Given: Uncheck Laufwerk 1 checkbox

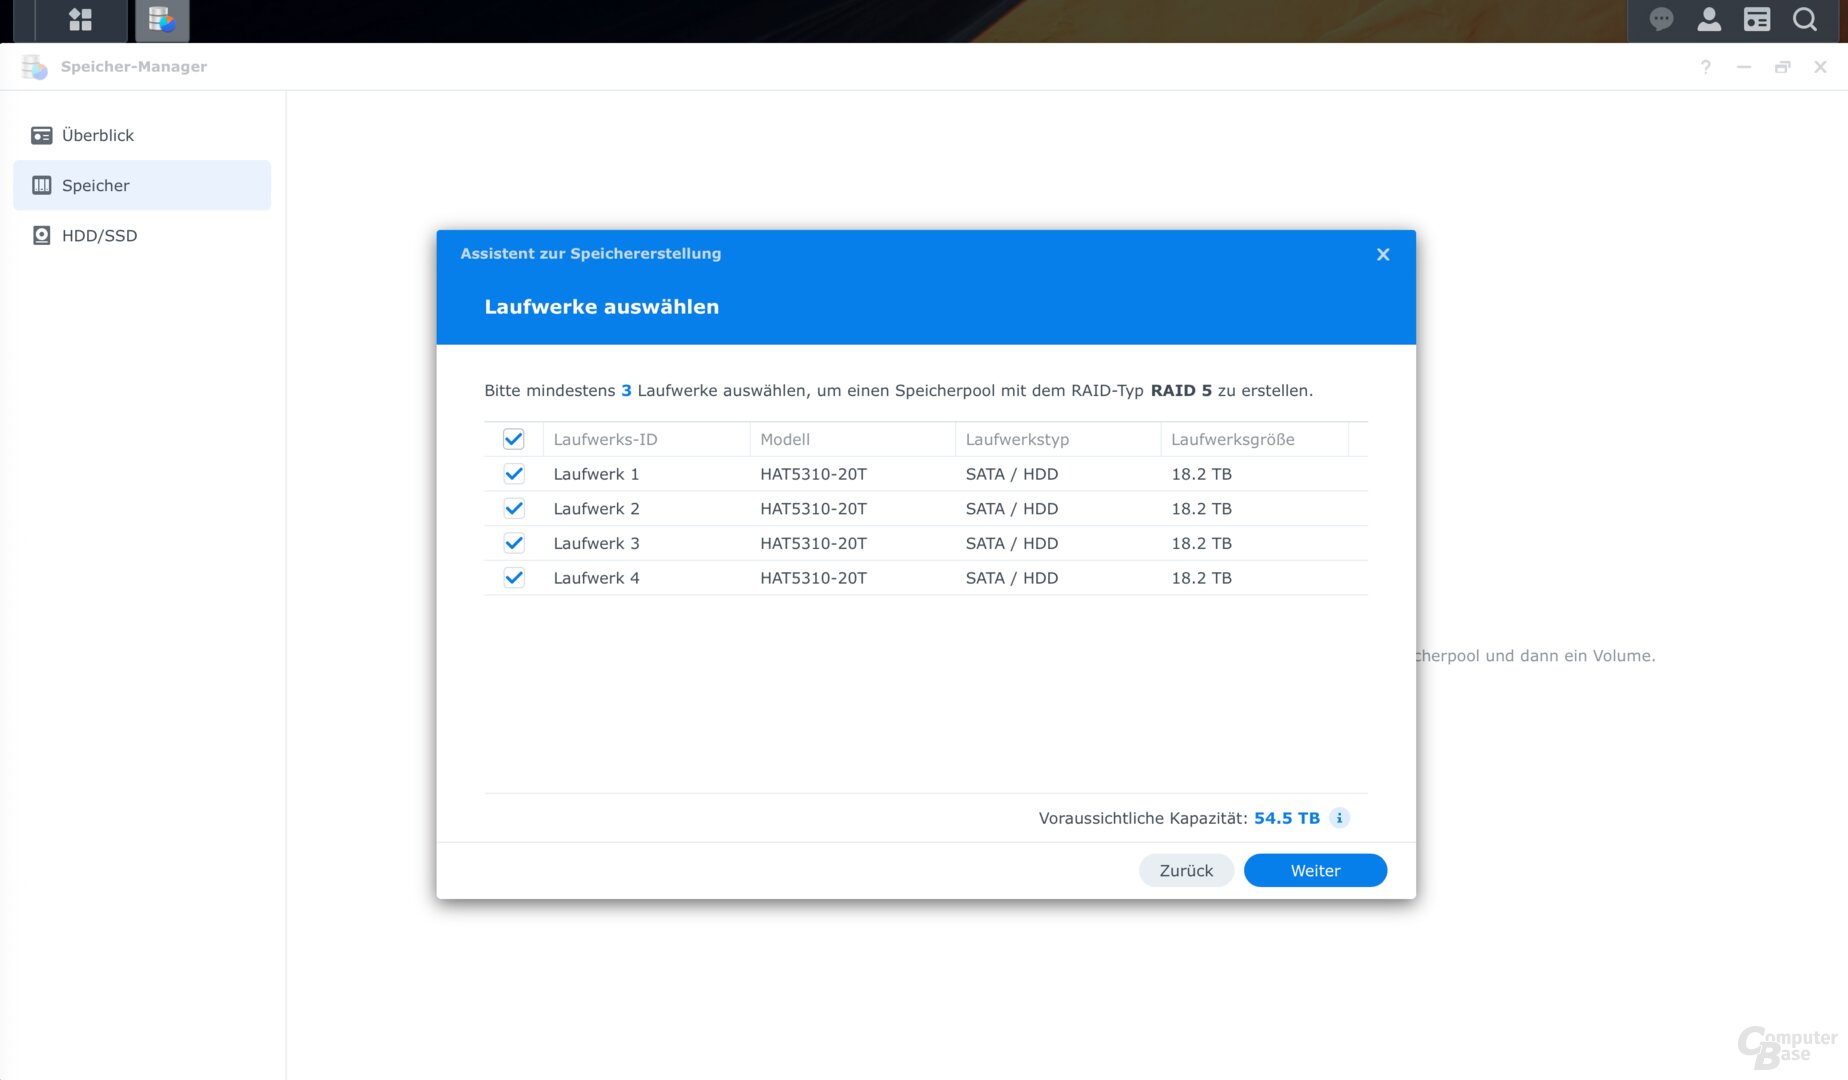Looking at the screenshot, I should 514,474.
